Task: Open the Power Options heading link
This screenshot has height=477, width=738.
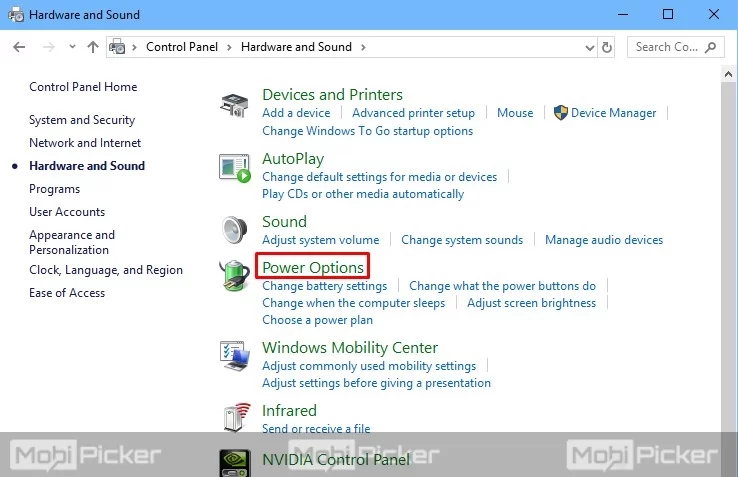Action: coord(313,267)
